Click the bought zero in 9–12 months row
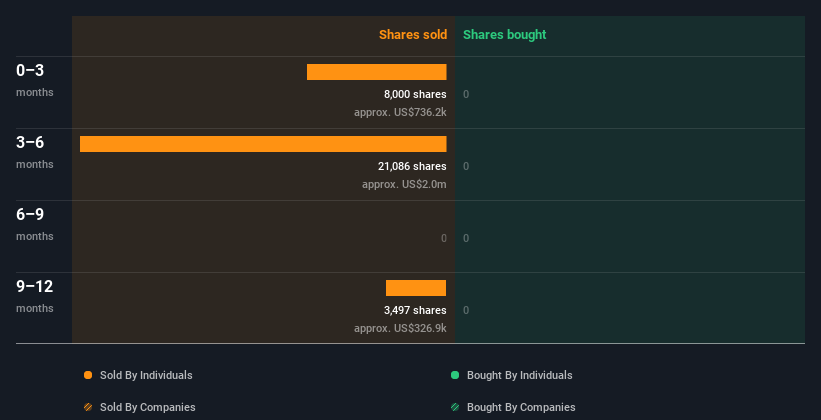This screenshot has height=420, width=821. (466, 310)
